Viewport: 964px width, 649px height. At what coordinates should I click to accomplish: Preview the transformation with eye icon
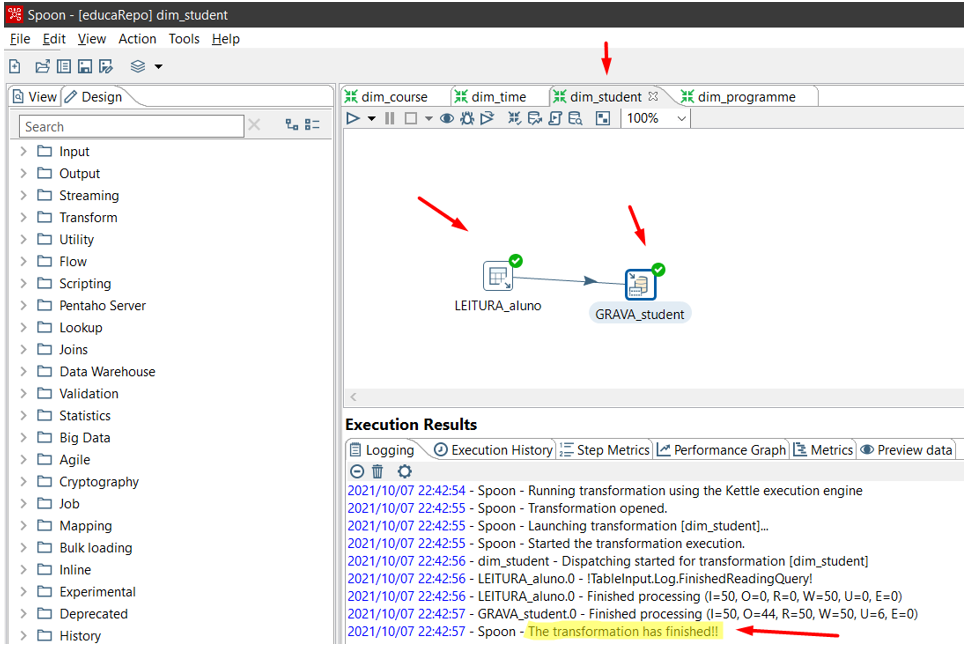click(447, 118)
